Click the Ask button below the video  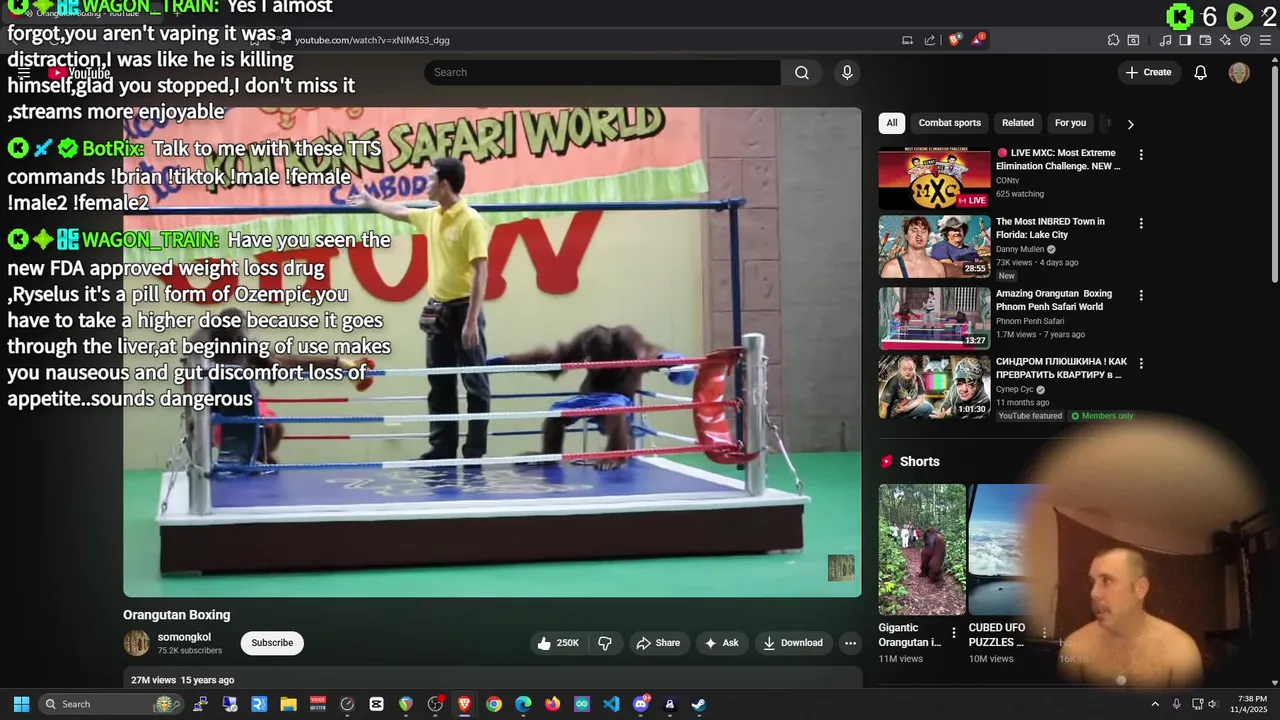[722, 643]
